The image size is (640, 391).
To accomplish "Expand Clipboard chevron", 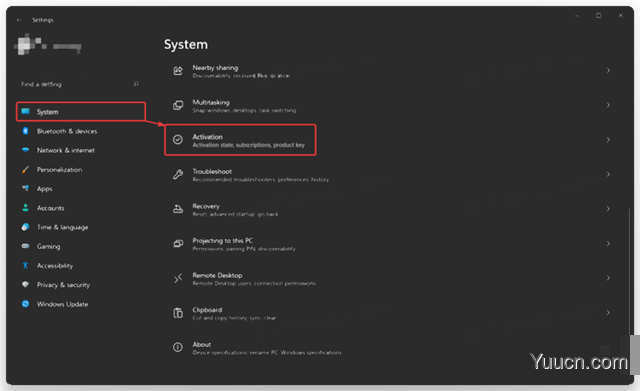I will (607, 313).
